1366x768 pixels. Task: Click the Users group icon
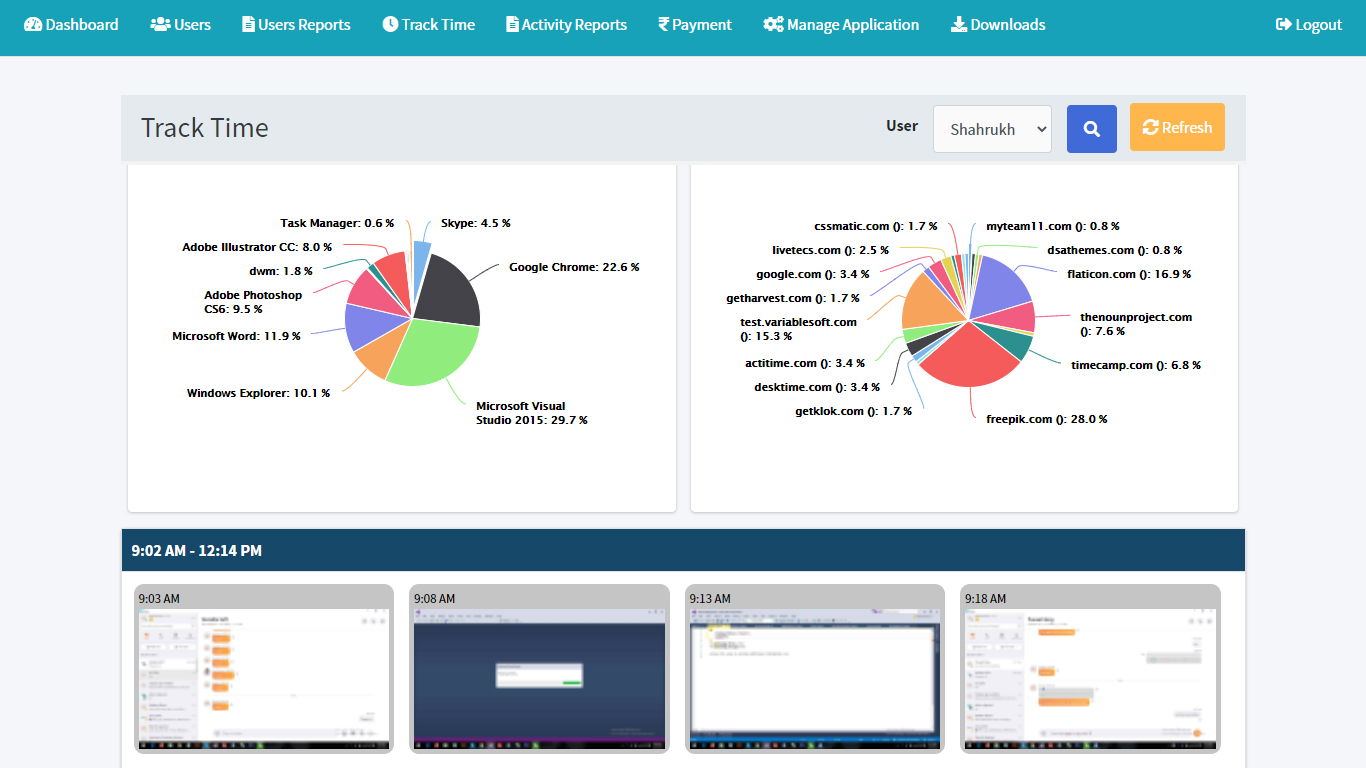[x=160, y=25]
